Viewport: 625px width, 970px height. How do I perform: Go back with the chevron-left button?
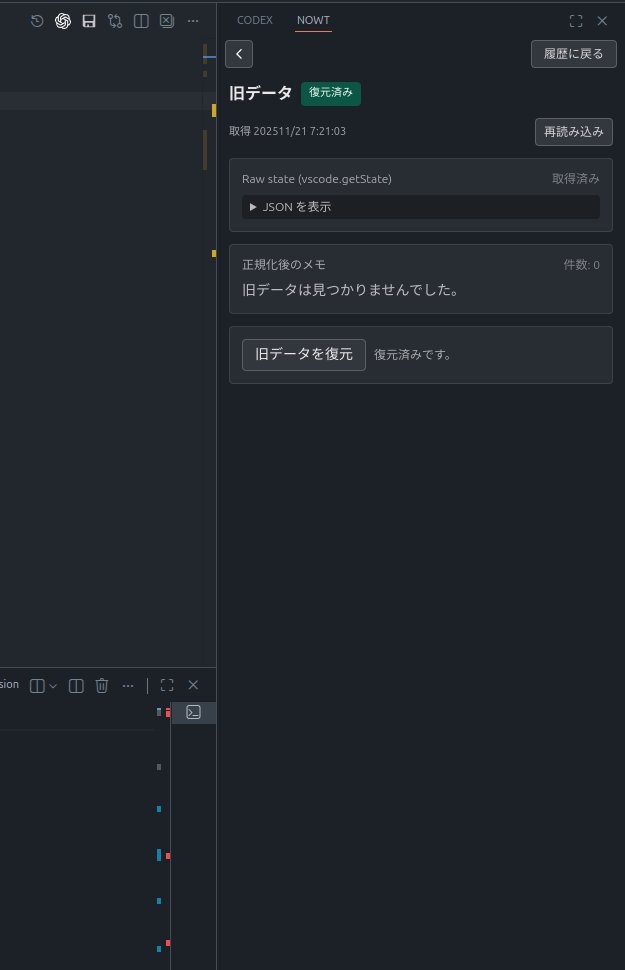click(x=239, y=54)
